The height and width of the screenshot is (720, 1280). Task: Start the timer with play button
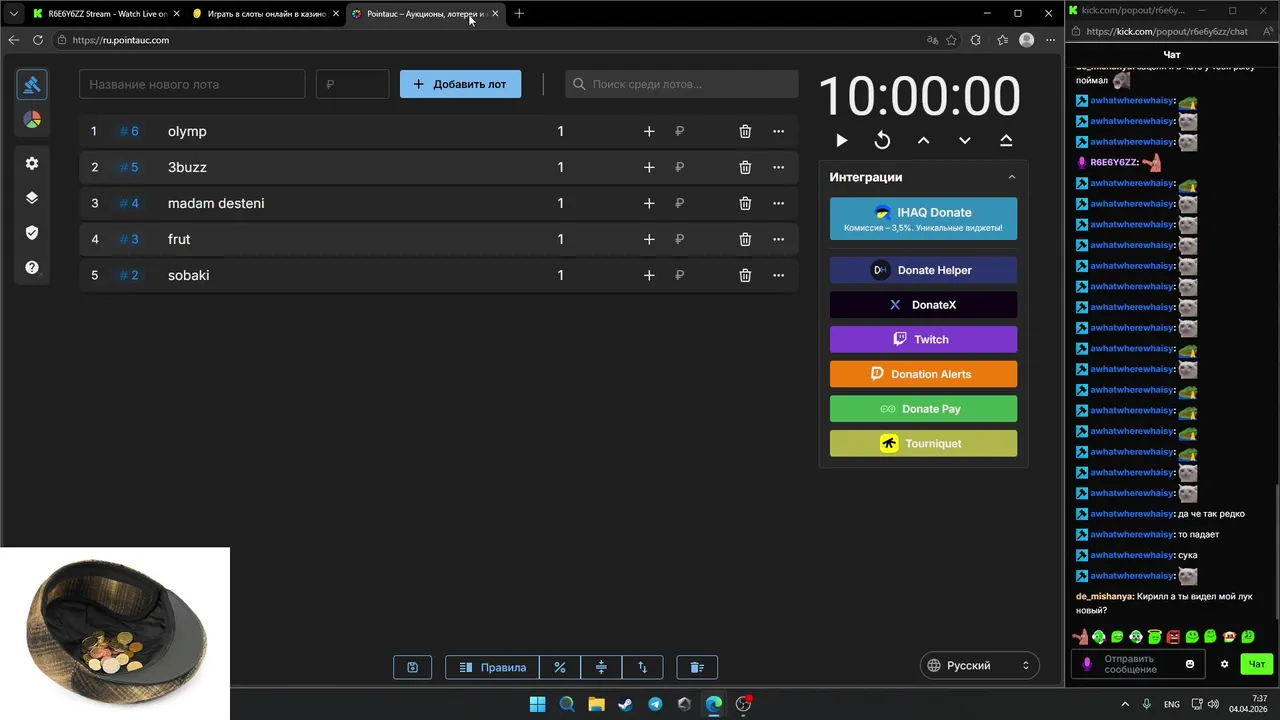(841, 140)
